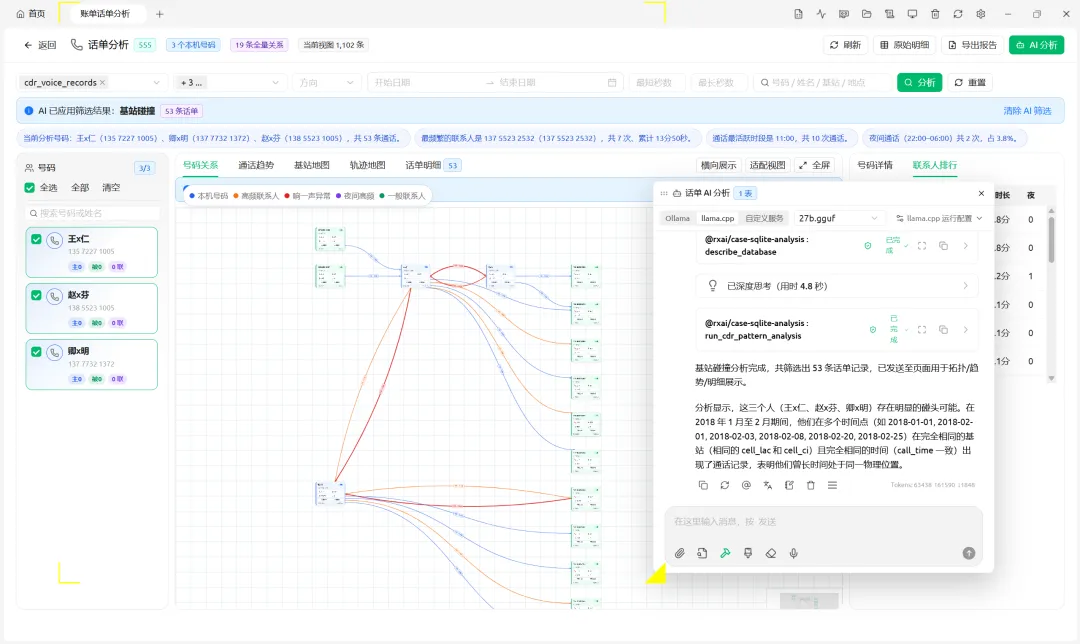Click the sync arrows icon in title bar
Image resolution: width=1080 pixels, height=644 pixels.
point(957,14)
